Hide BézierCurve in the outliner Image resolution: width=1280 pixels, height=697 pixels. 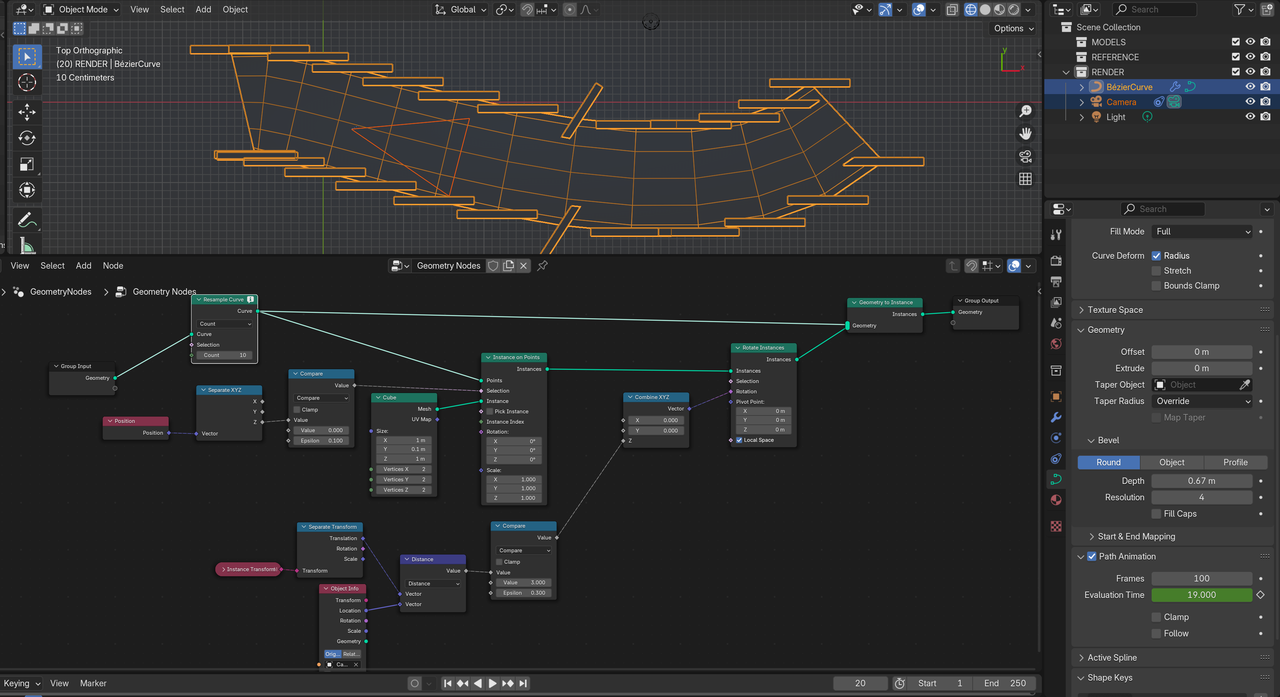tap(1249, 87)
